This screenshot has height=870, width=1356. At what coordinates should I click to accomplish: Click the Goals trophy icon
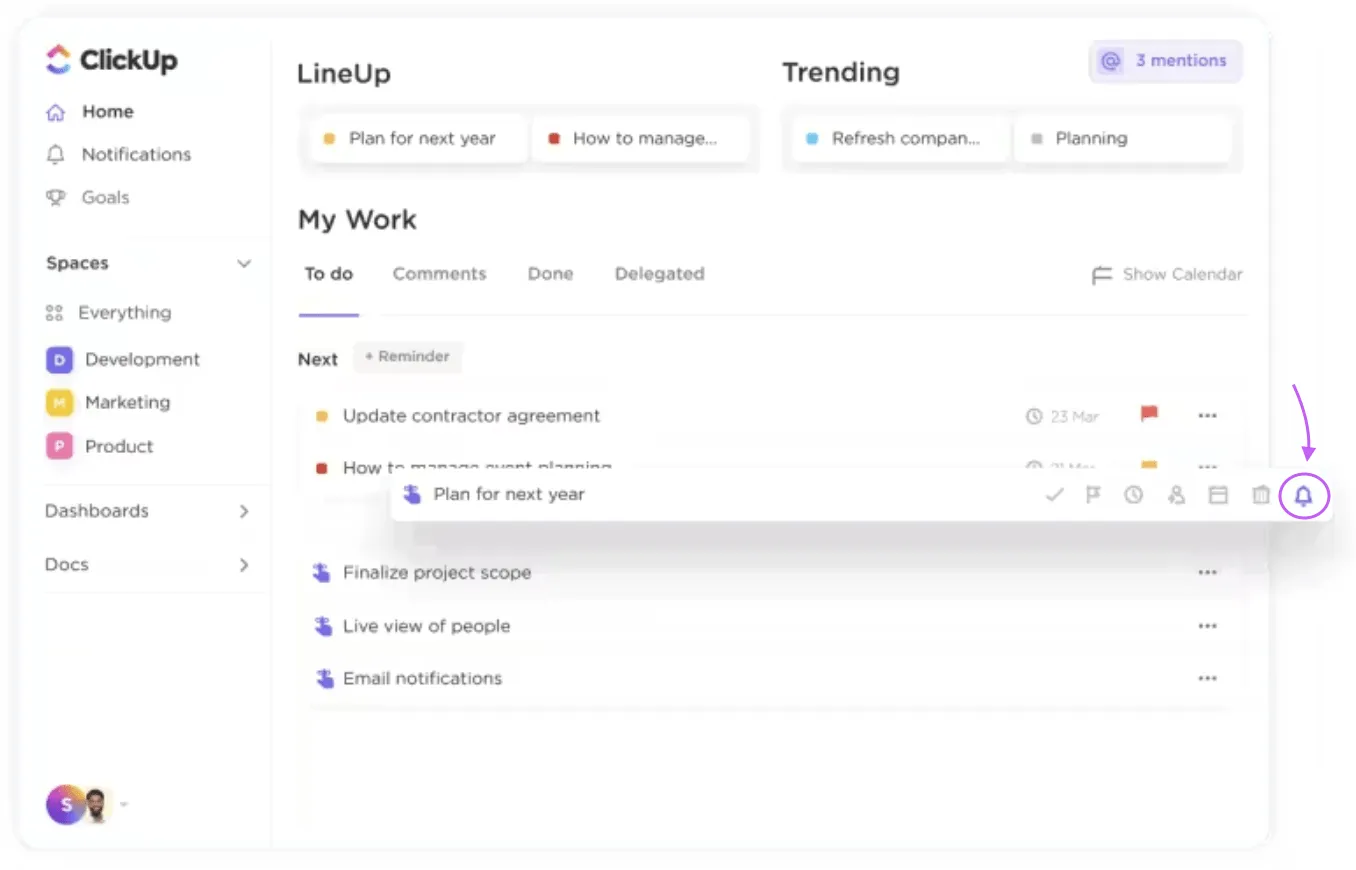point(56,198)
